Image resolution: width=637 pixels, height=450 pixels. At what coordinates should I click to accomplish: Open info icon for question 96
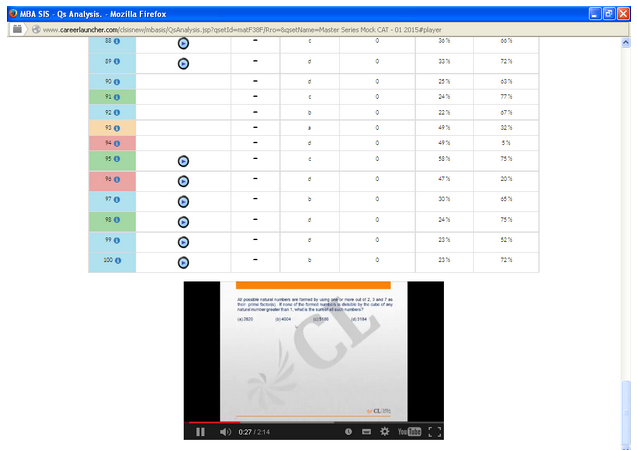pyautogui.click(x=117, y=179)
